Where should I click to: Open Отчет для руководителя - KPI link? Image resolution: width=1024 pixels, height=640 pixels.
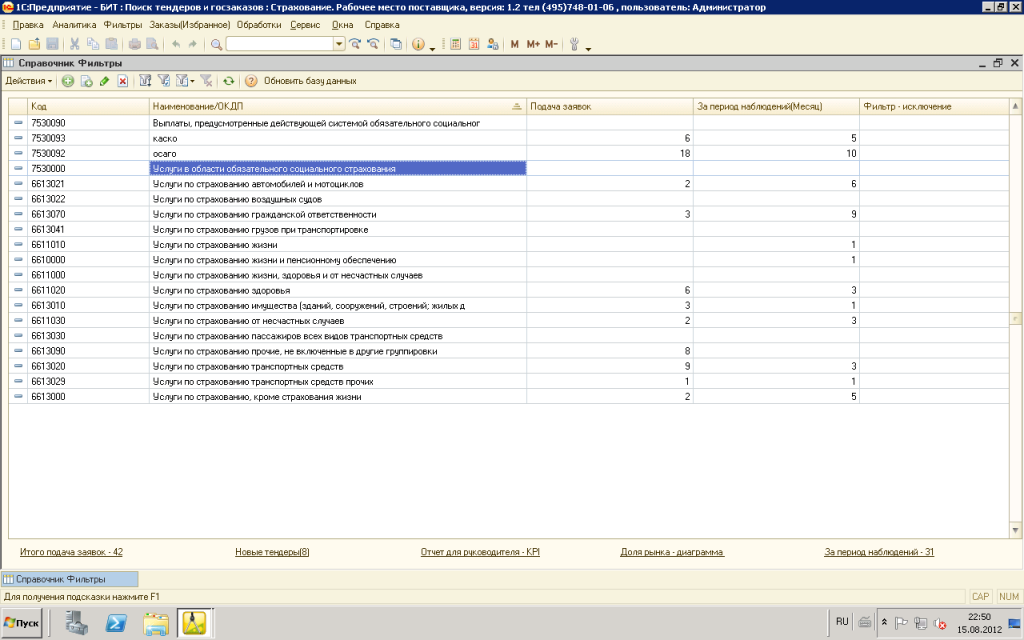coord(481,552)
